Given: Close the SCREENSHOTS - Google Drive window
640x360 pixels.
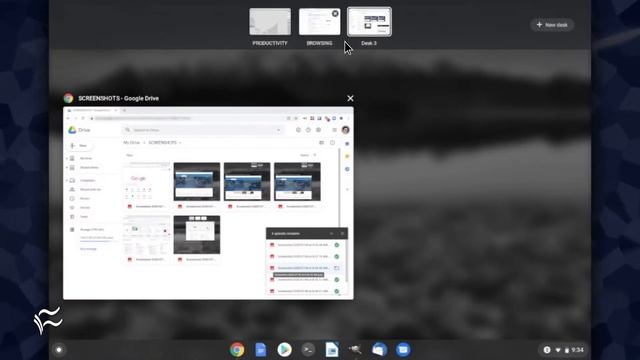Looking at the screenshot, I should (350, 98).
